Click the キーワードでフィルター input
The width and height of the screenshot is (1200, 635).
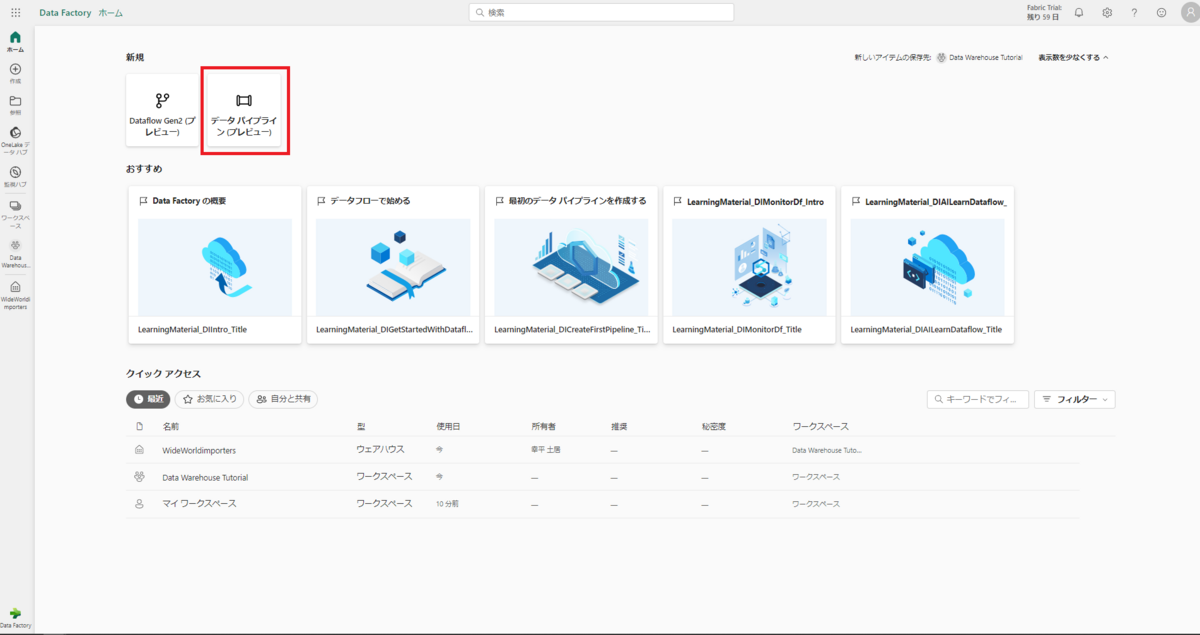pos(978,399)
